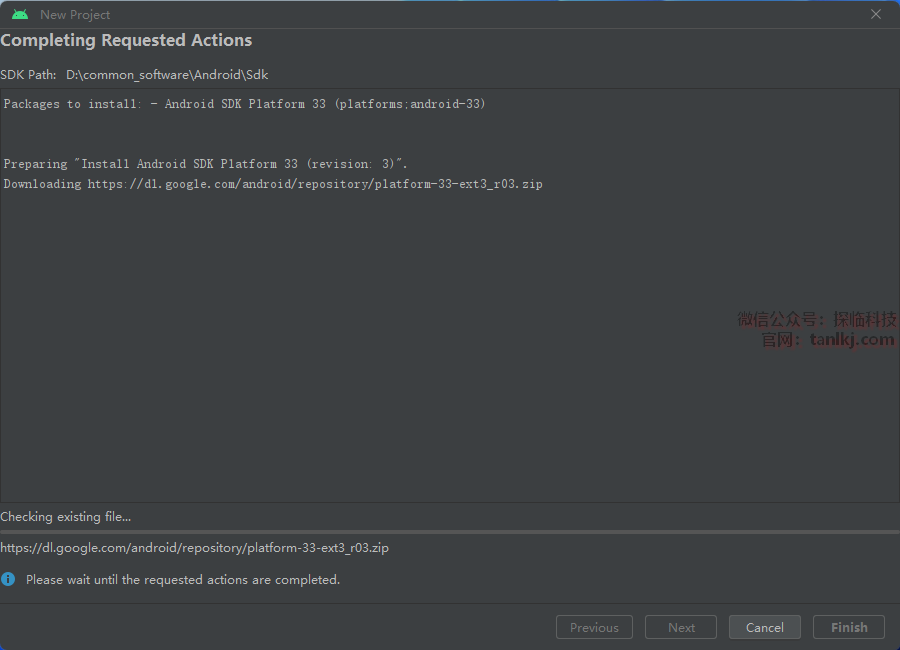The height and width of the screenshot is (650, 900).
Task: Click the Downloading URL line in the log
Action: tap(272, 184)
